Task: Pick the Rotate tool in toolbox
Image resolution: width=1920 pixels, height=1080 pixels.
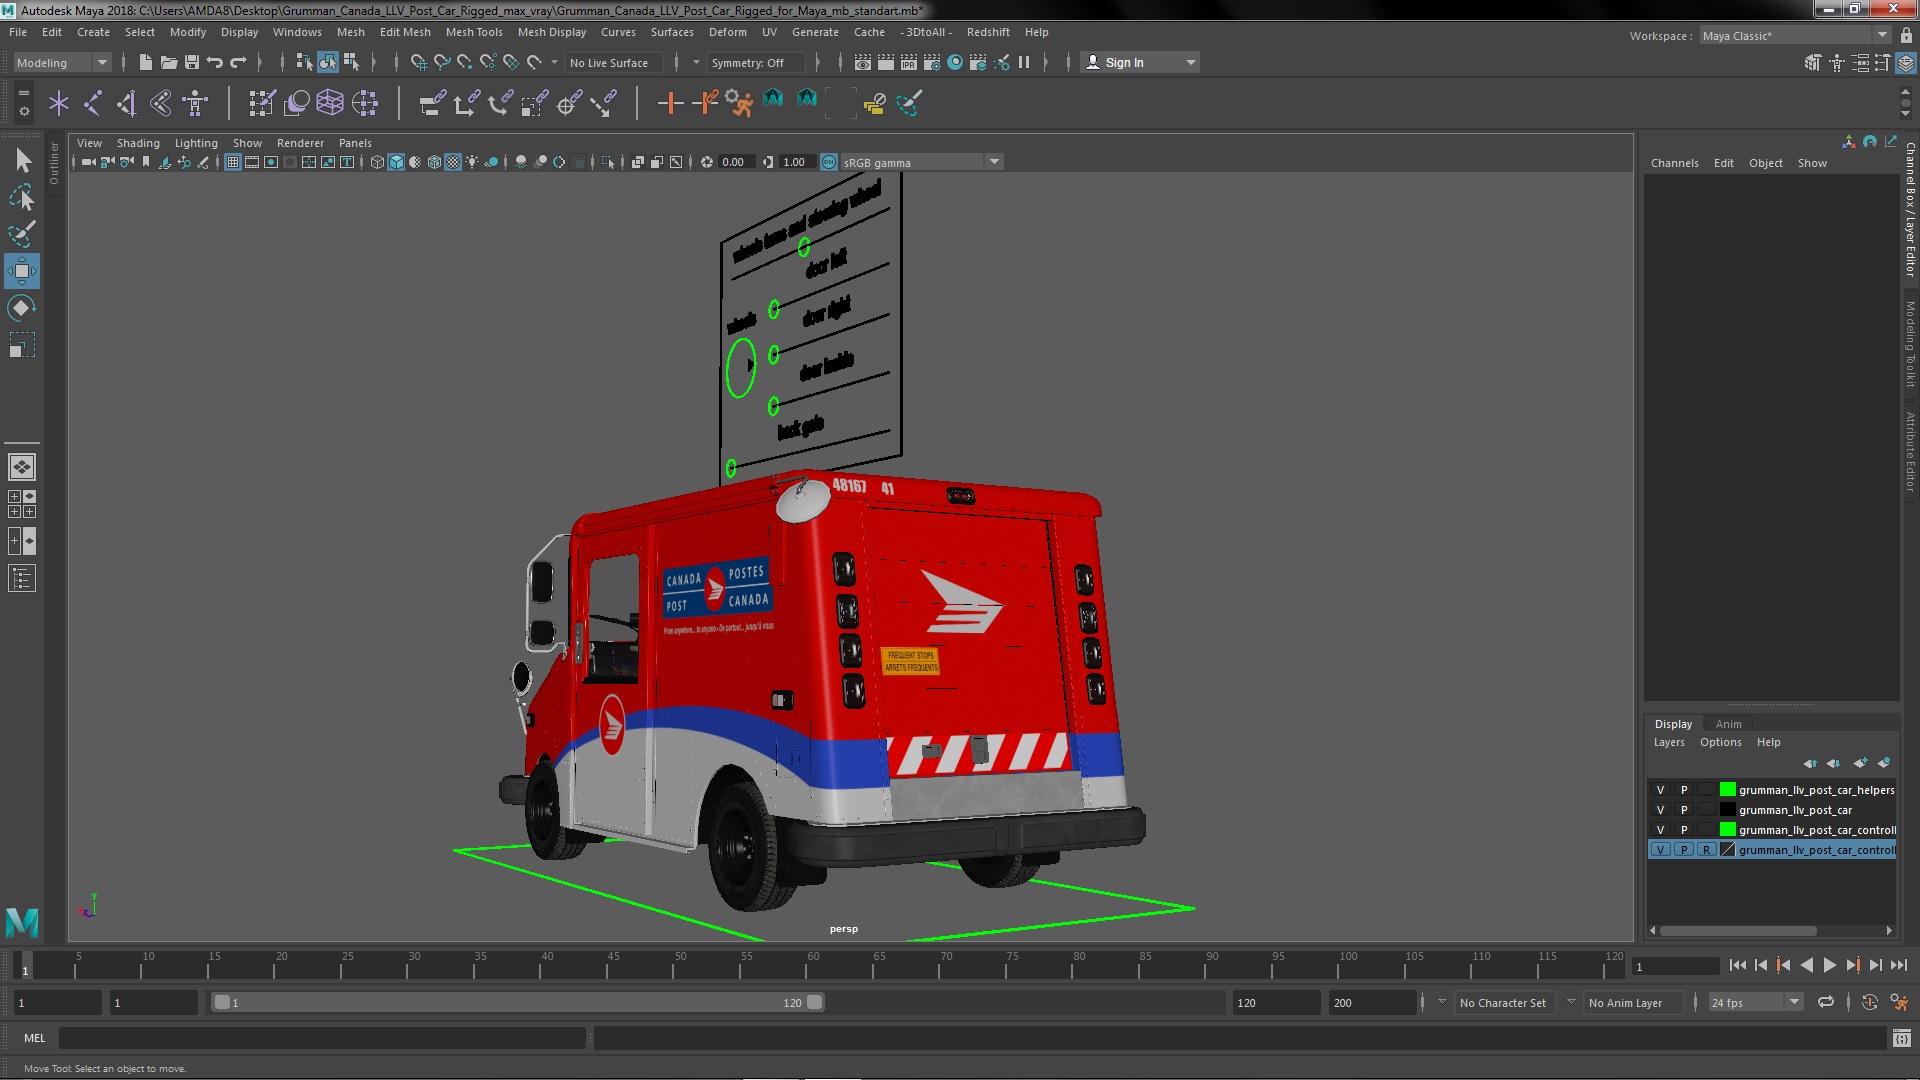Action: (x=22, y=308)
